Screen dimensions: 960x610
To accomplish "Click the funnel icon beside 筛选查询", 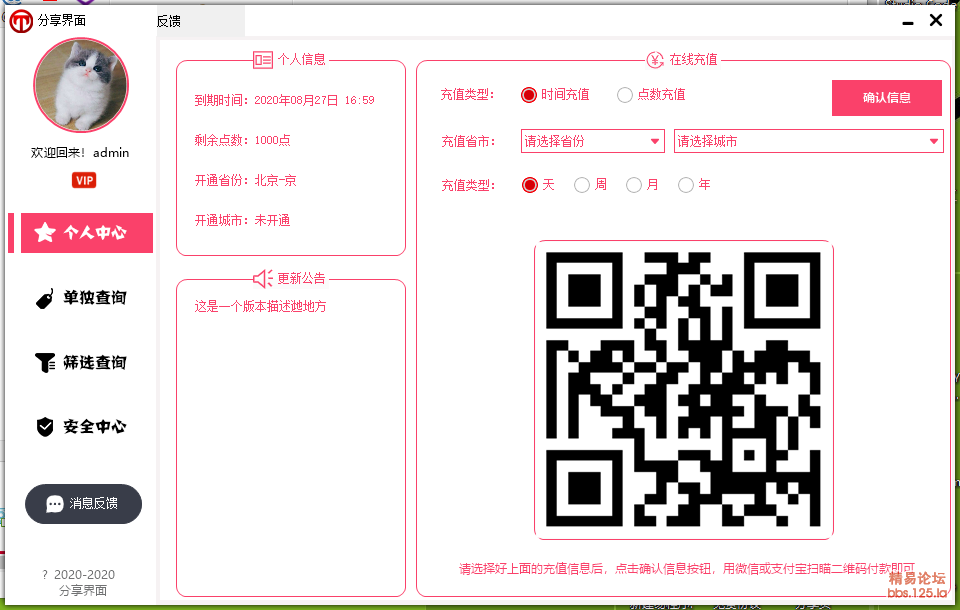I will point(45,363).
